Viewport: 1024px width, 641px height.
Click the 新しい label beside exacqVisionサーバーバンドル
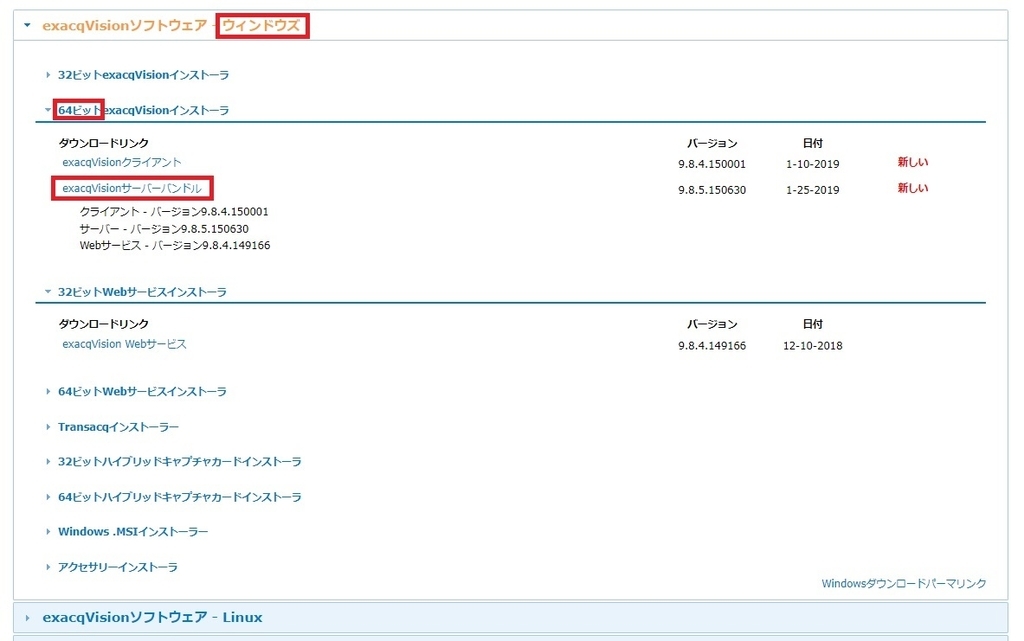(912, 188)
